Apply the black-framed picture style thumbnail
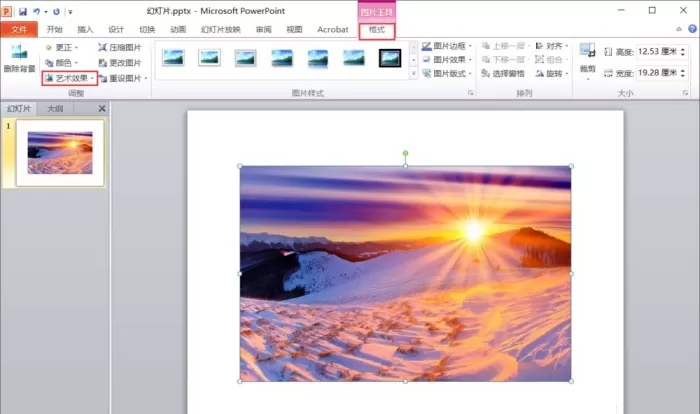The height and width of the screenshot is (414, 700). tap(390, 58)
